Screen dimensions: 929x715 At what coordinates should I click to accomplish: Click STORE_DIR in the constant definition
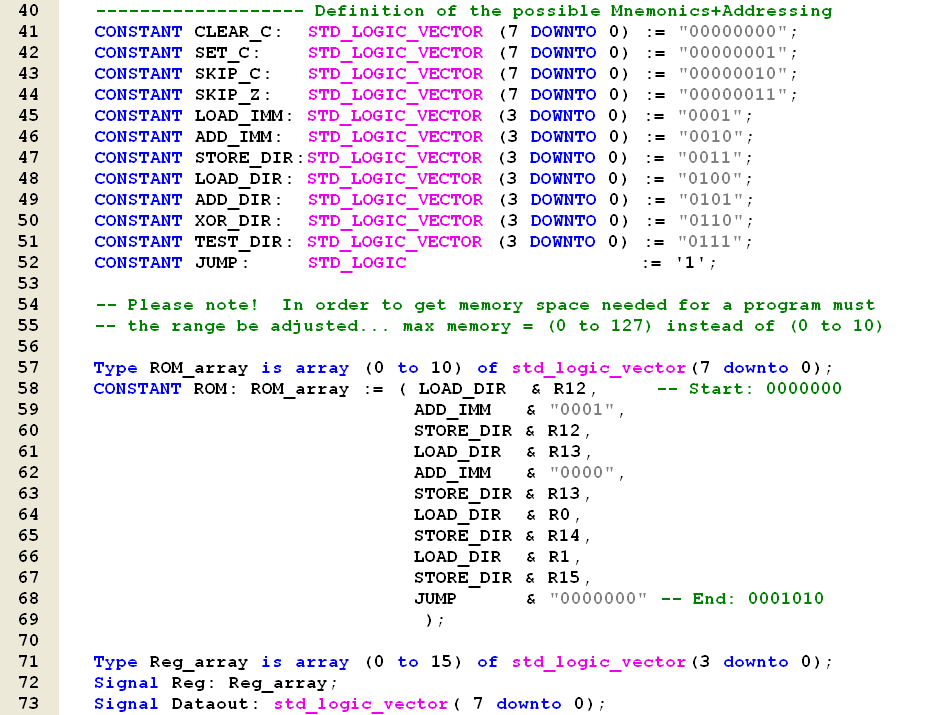click(244, 158)
